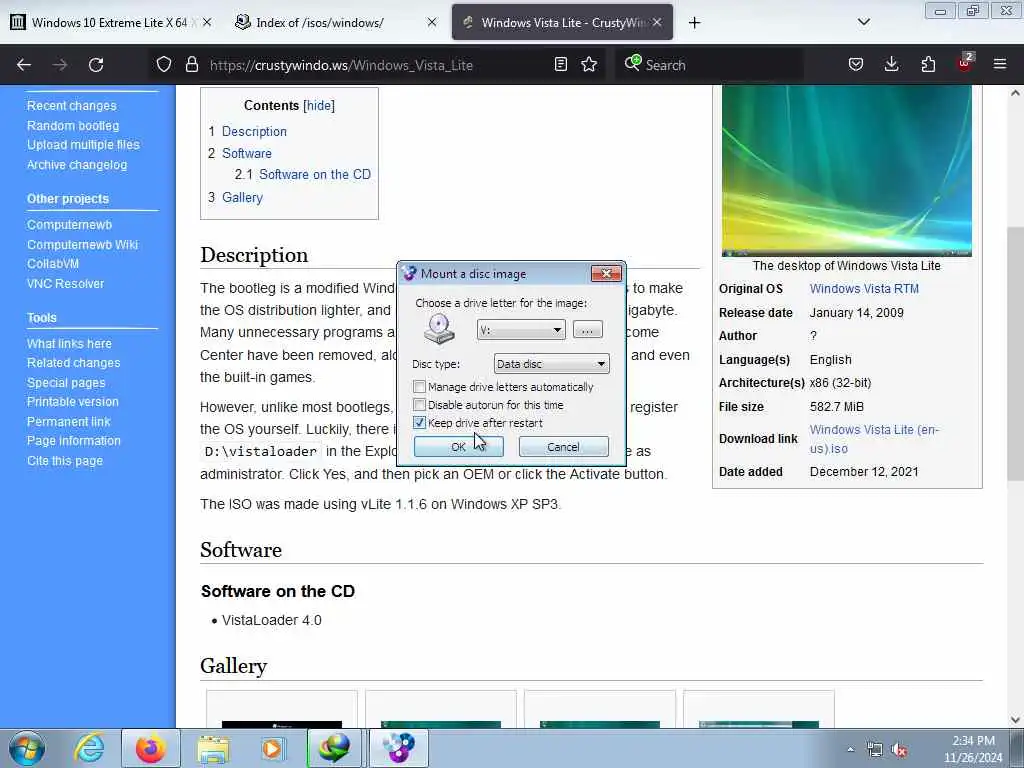Viewport: 1024px width, 768px height.
Task: Open the taskbar clock and date
Action: (973, 749)
